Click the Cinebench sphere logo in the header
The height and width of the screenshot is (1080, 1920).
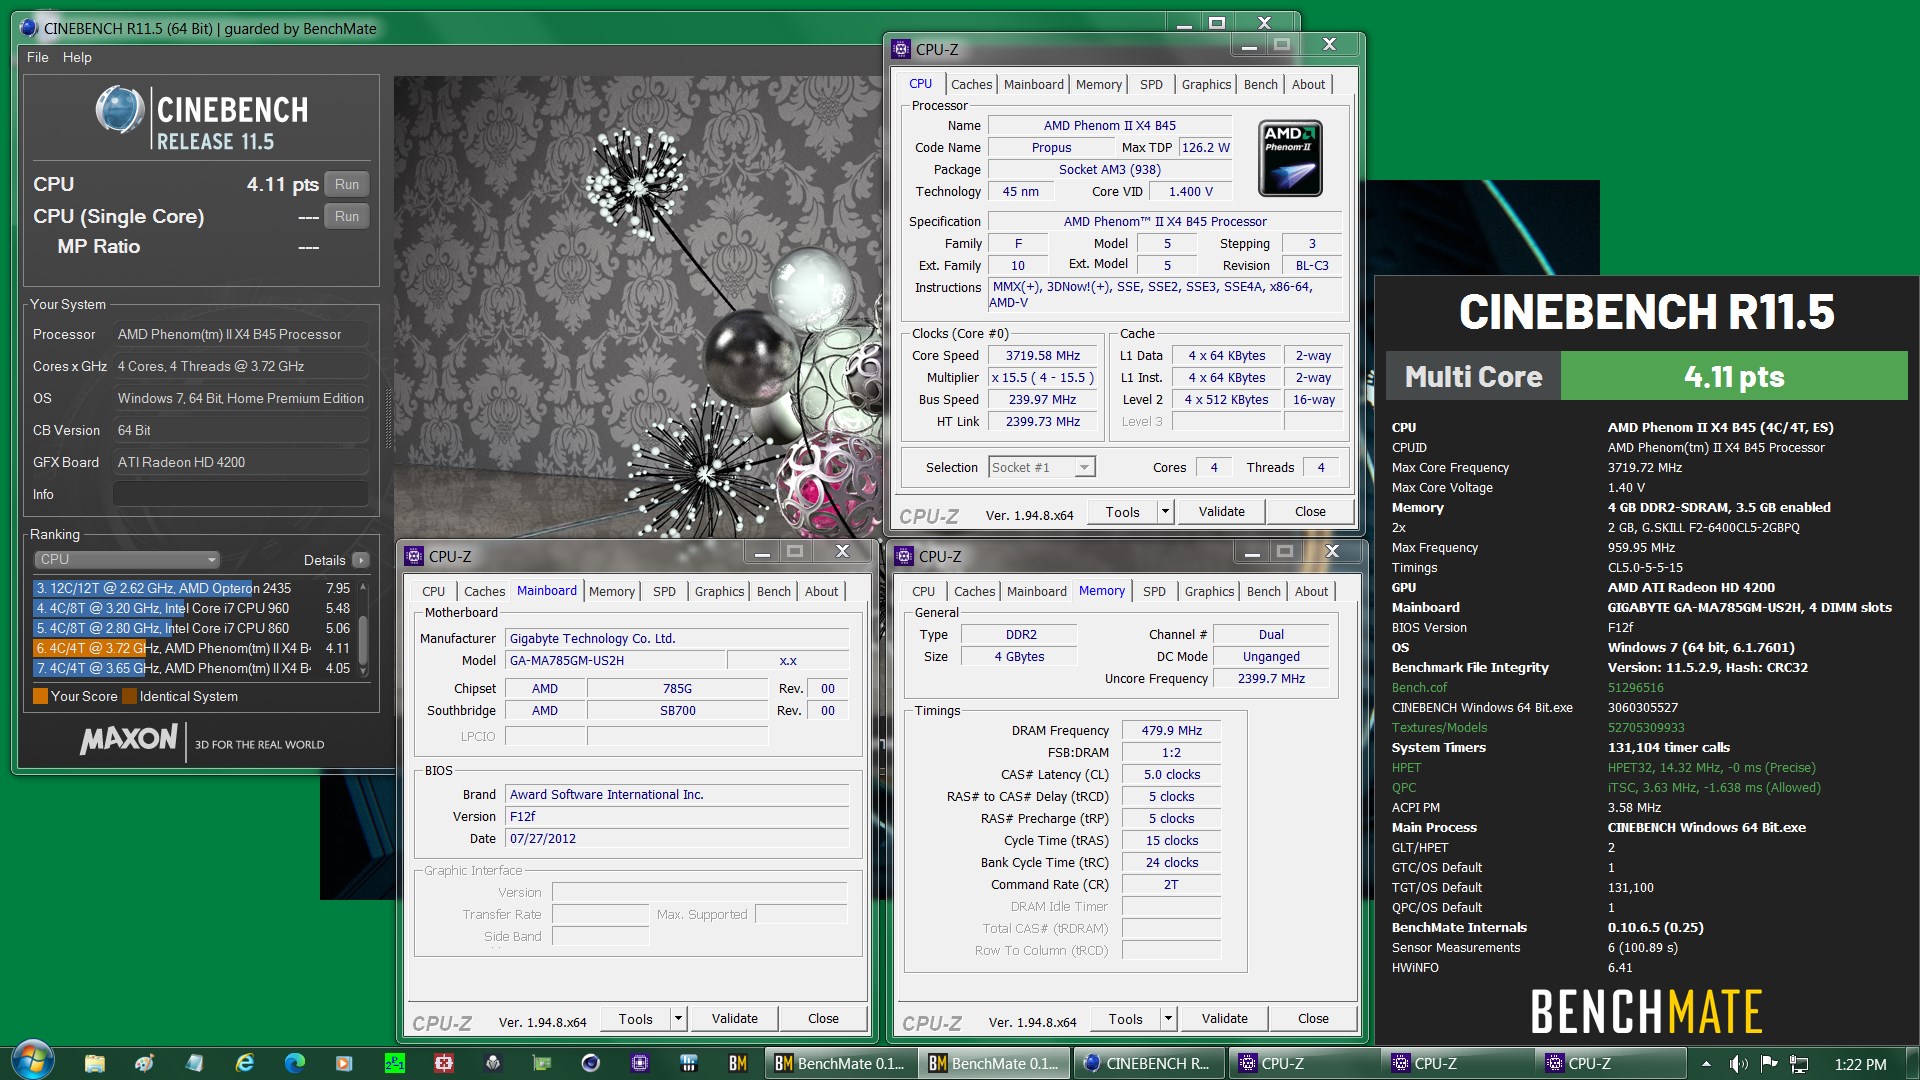point(120,110)
